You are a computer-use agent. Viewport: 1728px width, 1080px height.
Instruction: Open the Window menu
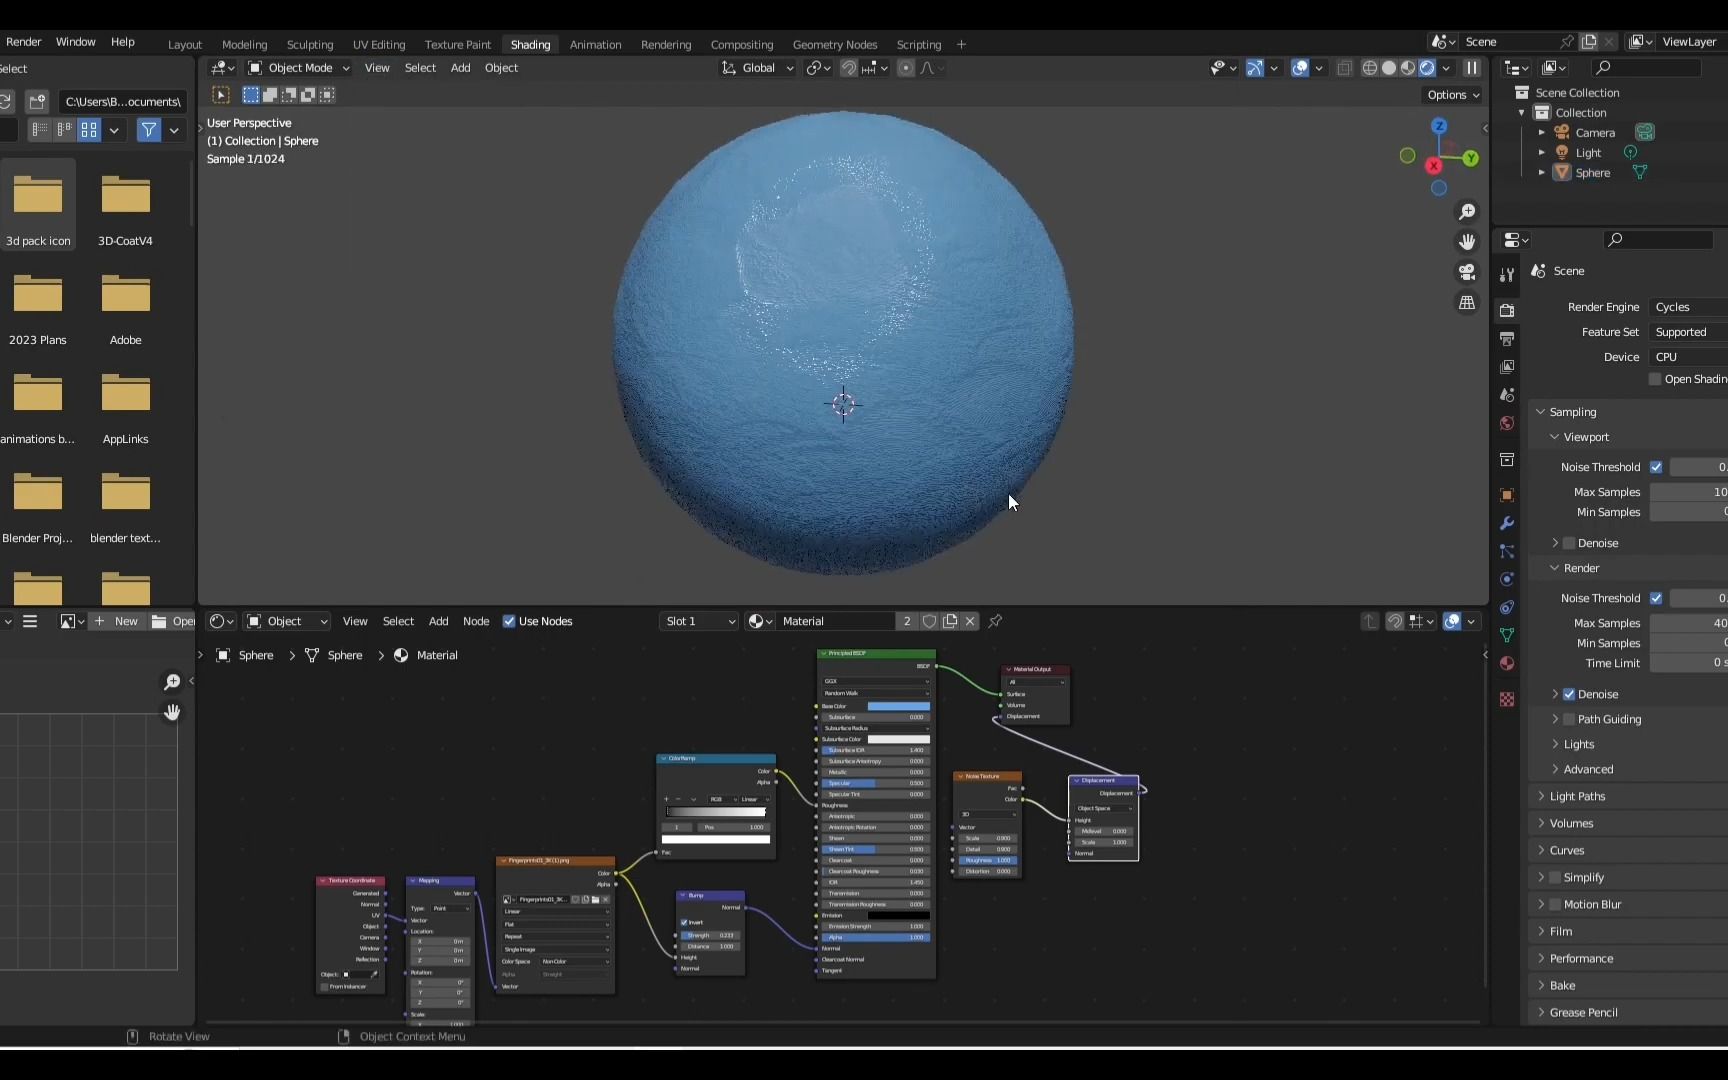pyautogui.click(x=76, y=42)
